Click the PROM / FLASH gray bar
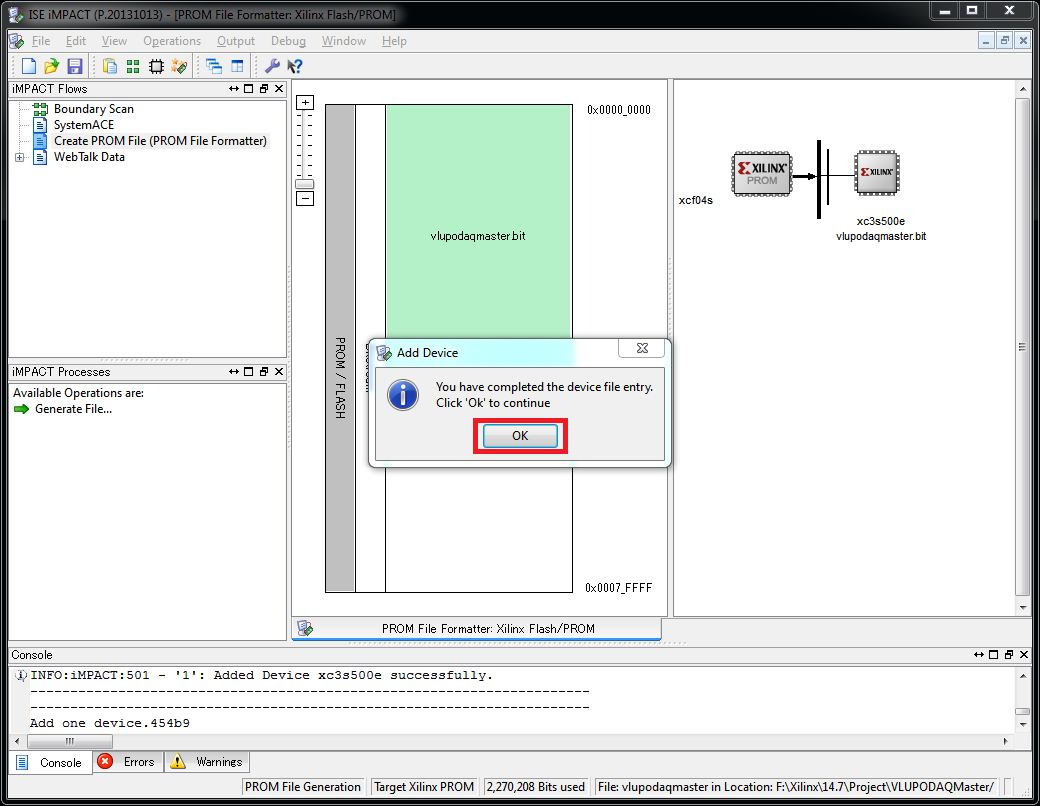1040x806 pixels. [x=340, y=348]
